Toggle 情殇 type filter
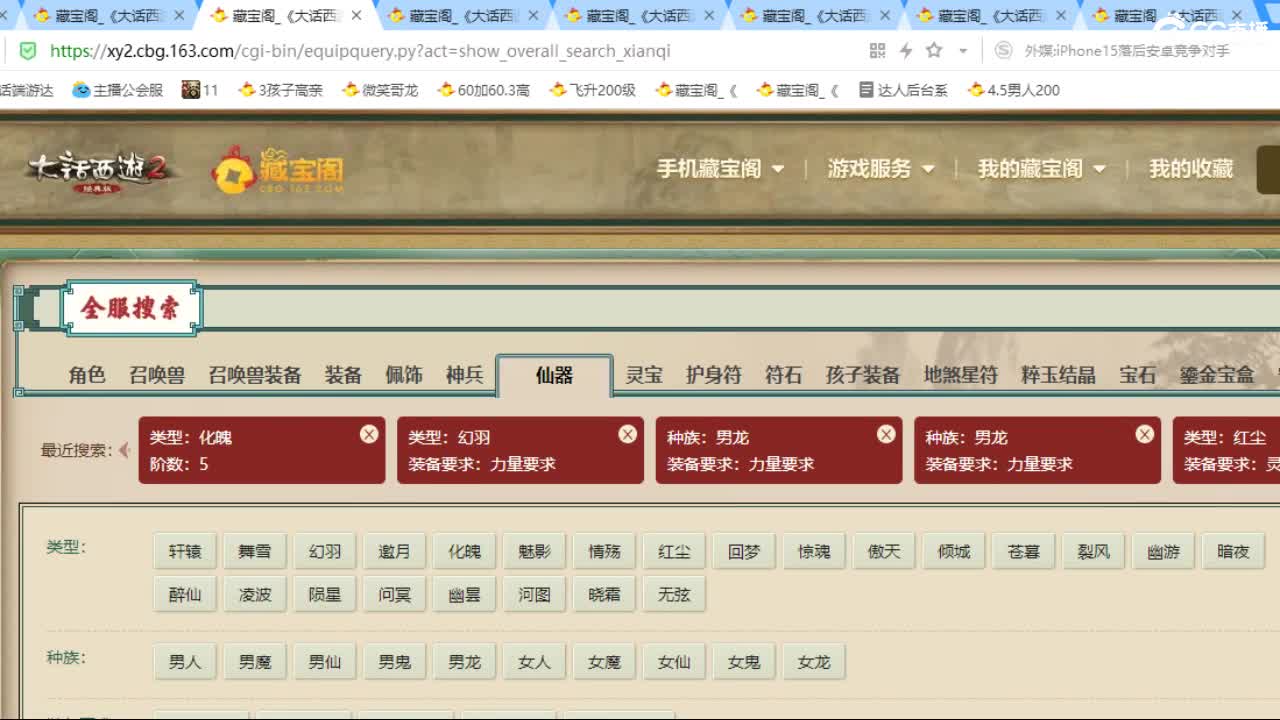1280x720 pixels. 605,551
